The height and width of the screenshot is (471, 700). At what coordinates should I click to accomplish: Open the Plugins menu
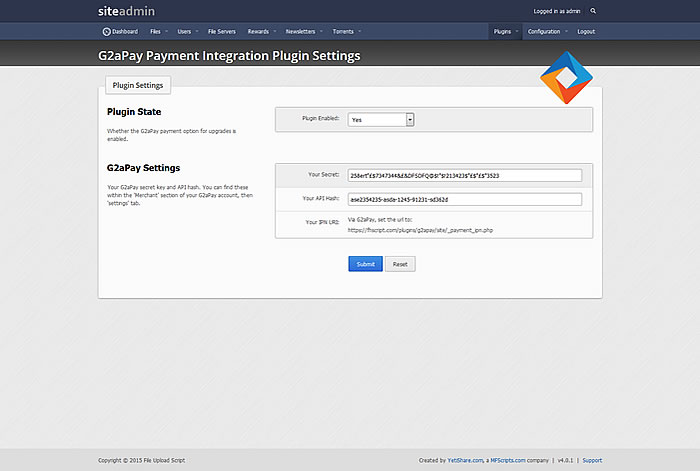[505, 32]
